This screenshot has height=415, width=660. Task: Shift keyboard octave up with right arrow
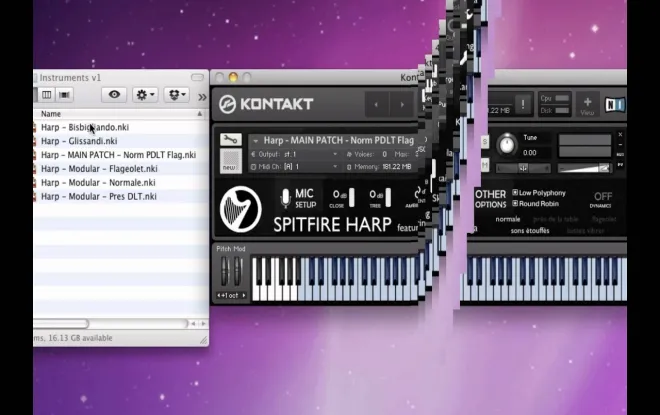(x=244, y=295)
